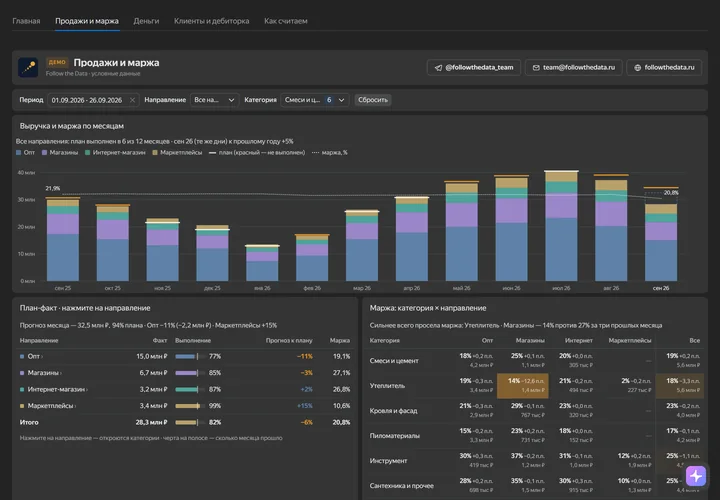Screen dimensions: 720x500
Task: Toggle the Маркетплейсы legend series
Action: 177,152
